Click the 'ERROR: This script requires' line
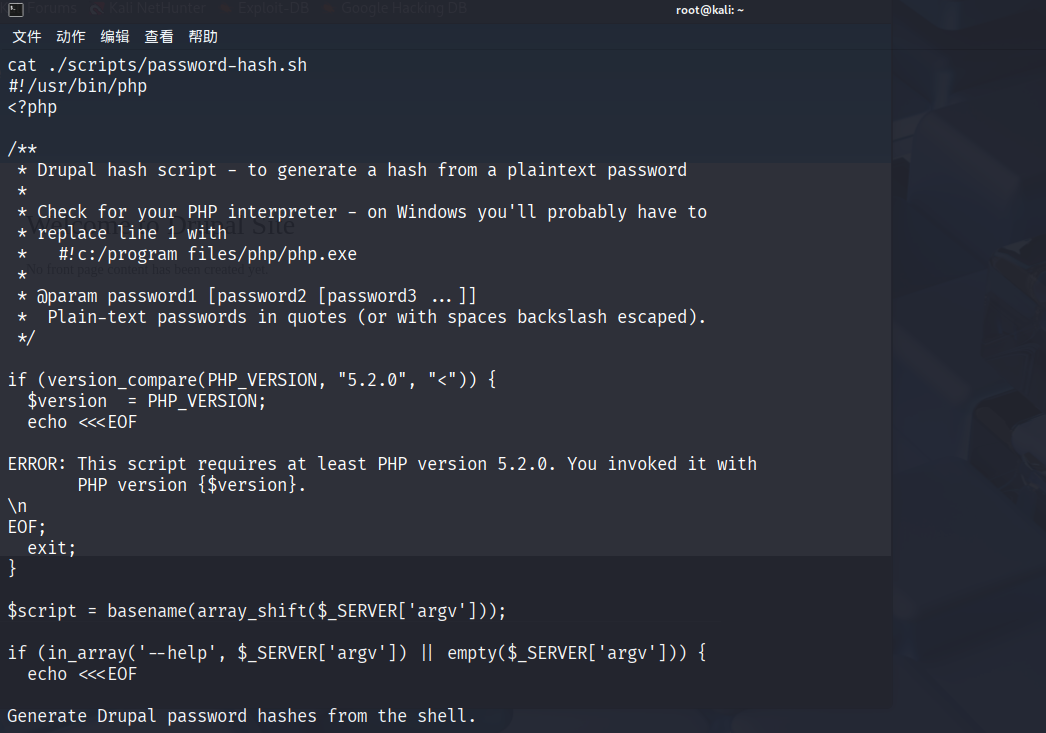 (x=382, y=464)
